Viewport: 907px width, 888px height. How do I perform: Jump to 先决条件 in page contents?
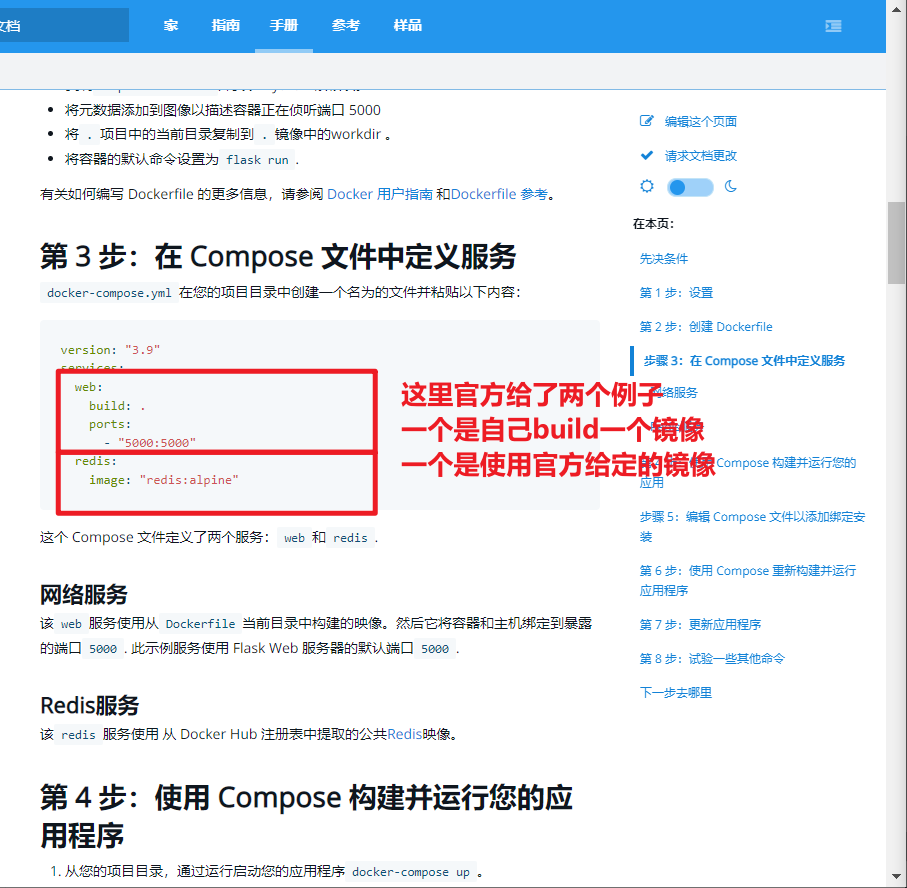click(x=664, y=258)
